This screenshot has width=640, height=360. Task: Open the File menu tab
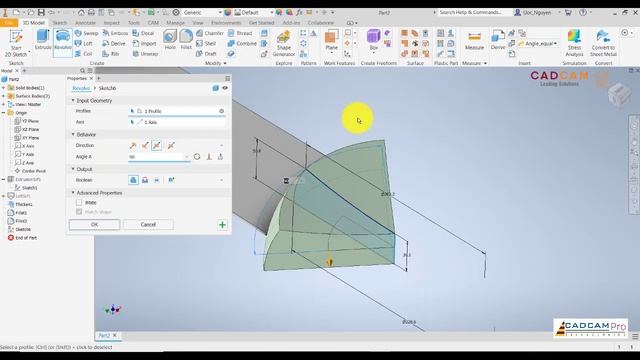tap(9, 23)
